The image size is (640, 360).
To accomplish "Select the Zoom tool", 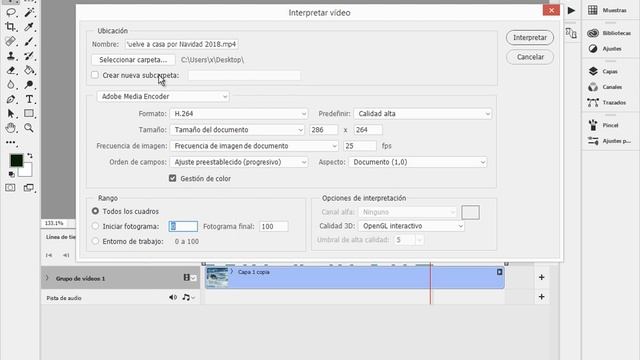I will [29, 128].
